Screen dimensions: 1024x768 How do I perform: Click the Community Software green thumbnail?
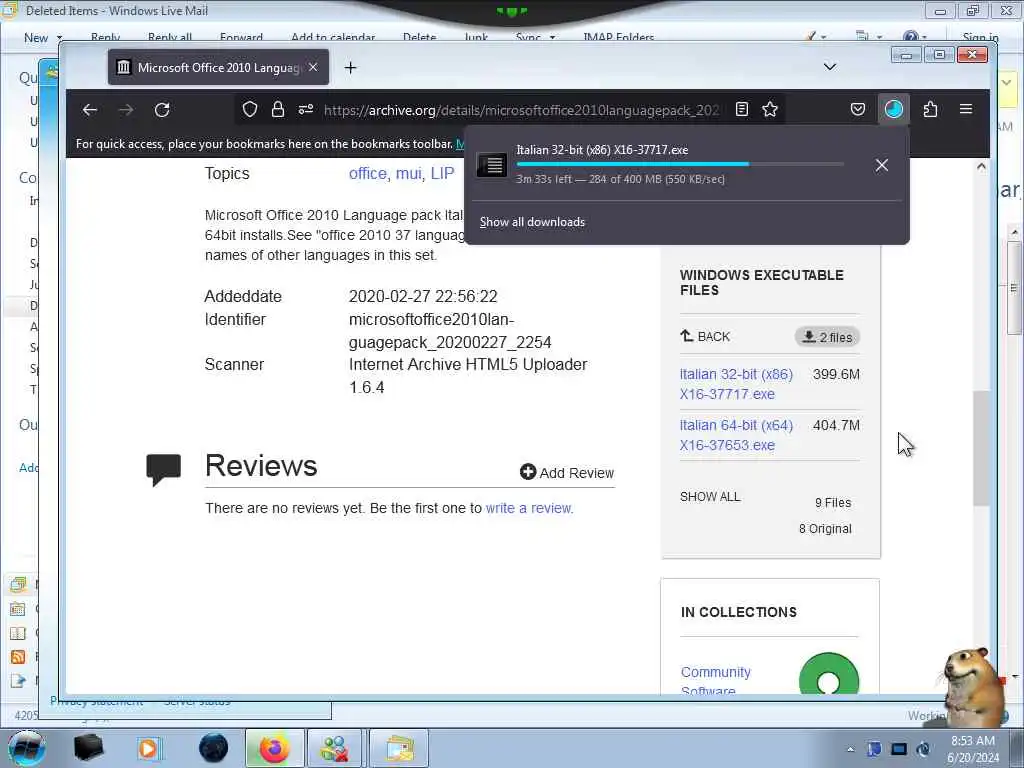point(829,675)
